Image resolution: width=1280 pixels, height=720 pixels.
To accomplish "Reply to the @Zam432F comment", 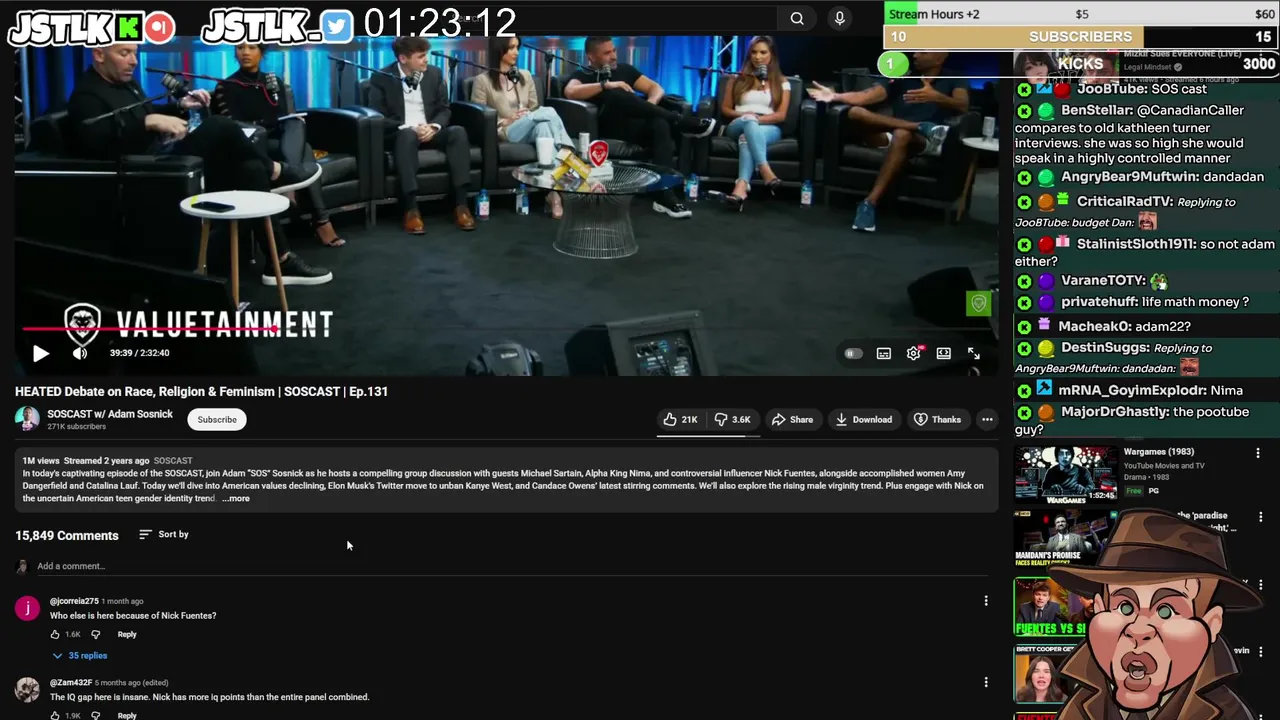I will [x=127, y=715].
